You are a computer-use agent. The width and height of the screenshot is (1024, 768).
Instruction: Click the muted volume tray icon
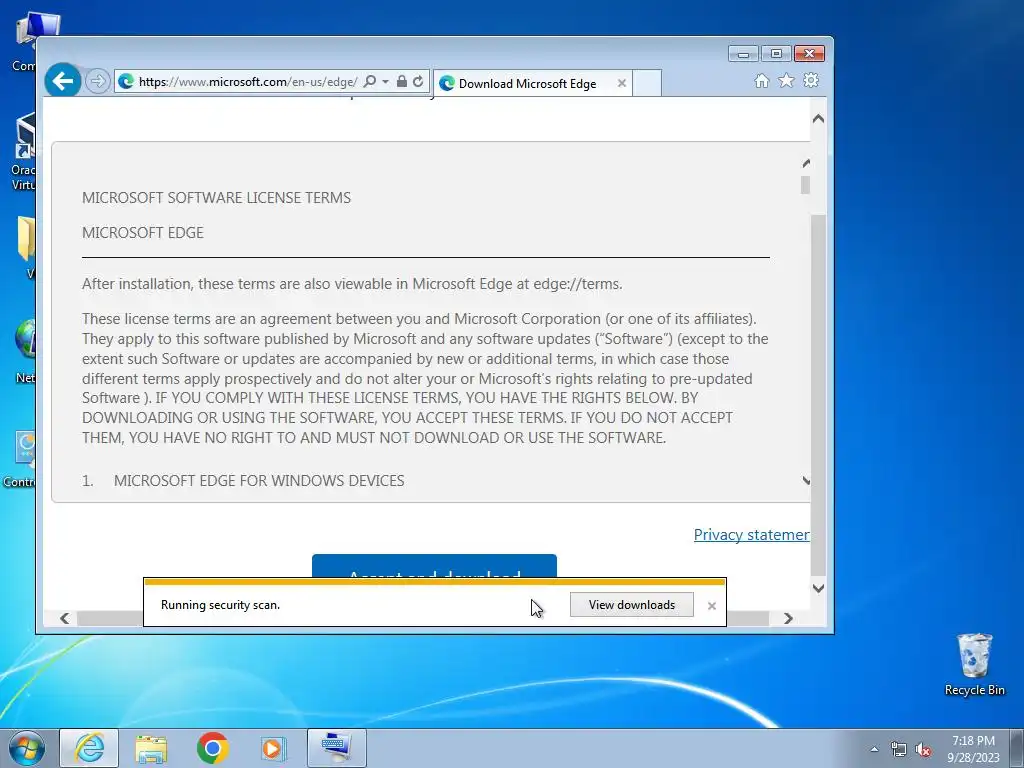pyautogui.click(x=923, y=750)
